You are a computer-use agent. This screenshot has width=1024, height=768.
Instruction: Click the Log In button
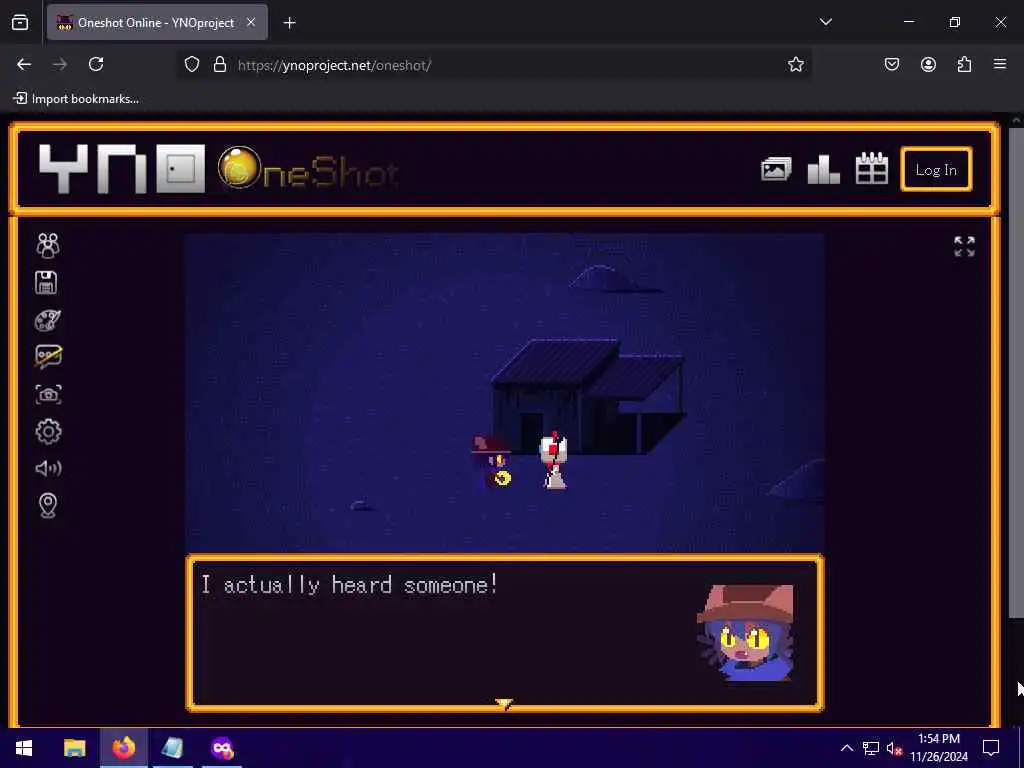[x=936, y=170]
